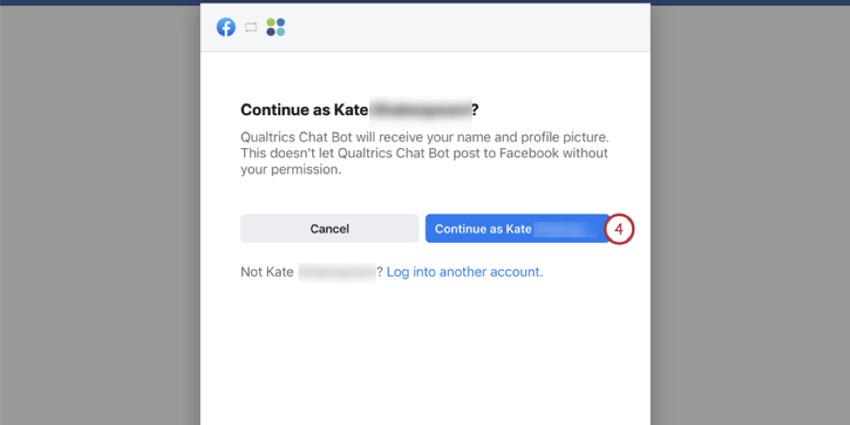Click the Qualtrics Chat Bot permission paragraph

coord(428,153)
